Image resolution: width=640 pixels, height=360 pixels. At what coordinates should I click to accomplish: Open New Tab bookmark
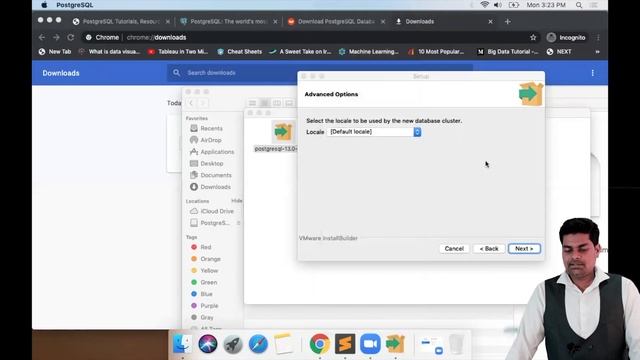click(x=55, y=52)
